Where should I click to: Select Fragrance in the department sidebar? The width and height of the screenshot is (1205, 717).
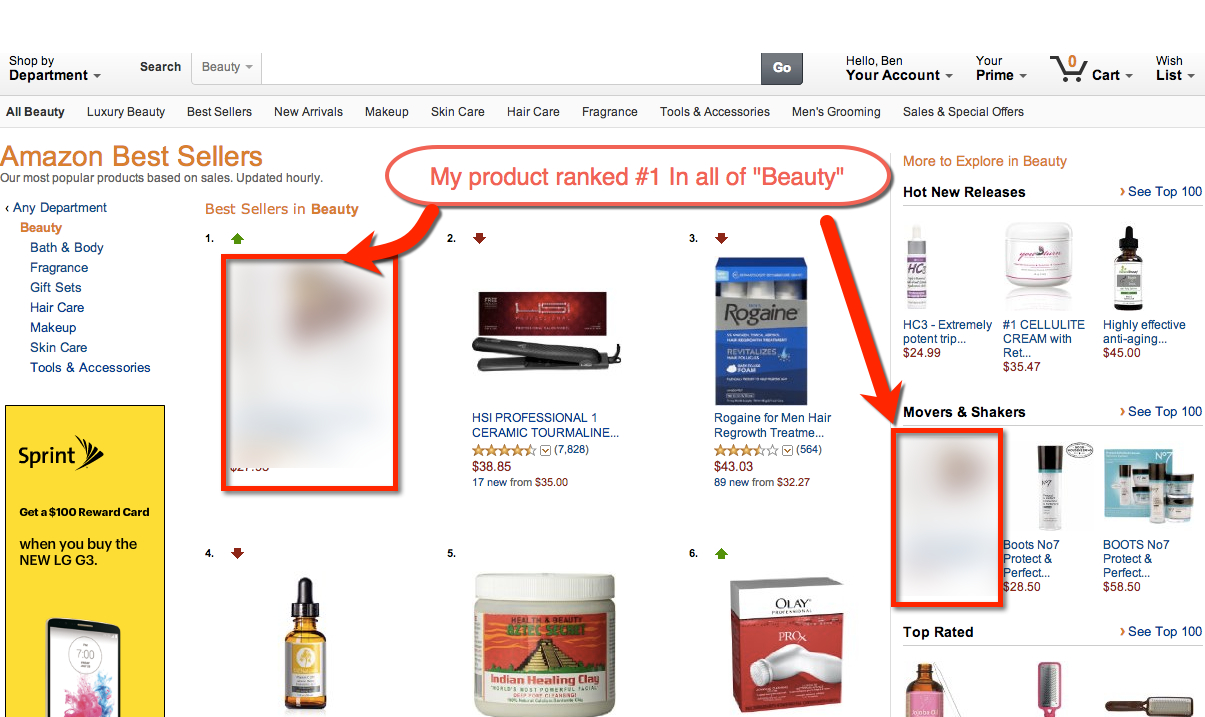59,268
